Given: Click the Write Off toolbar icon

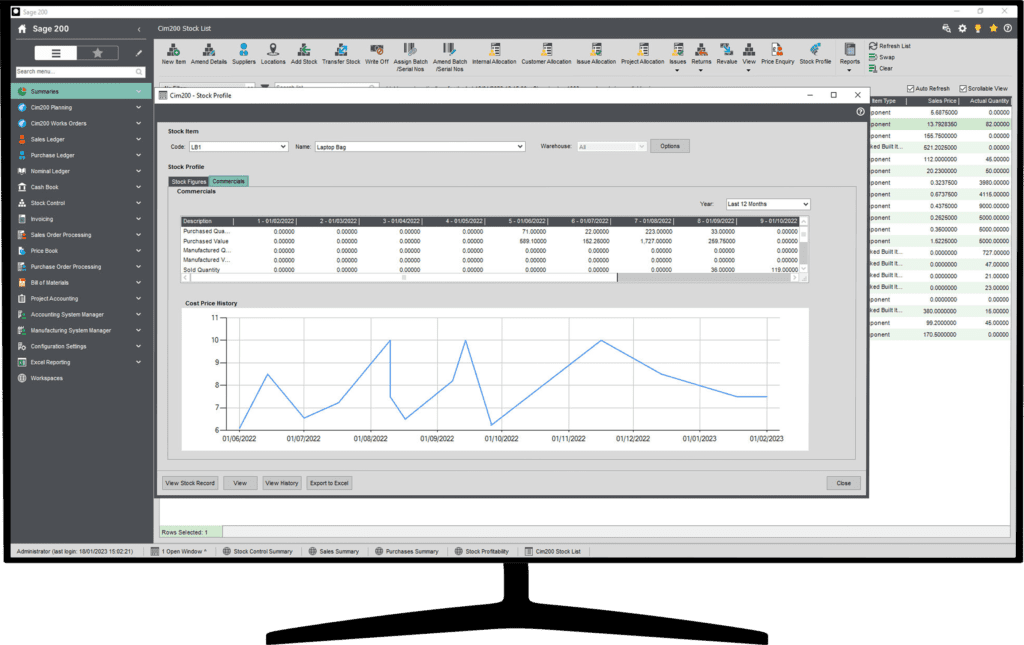Looking at the screenshot, I should [x=375, y=52].
